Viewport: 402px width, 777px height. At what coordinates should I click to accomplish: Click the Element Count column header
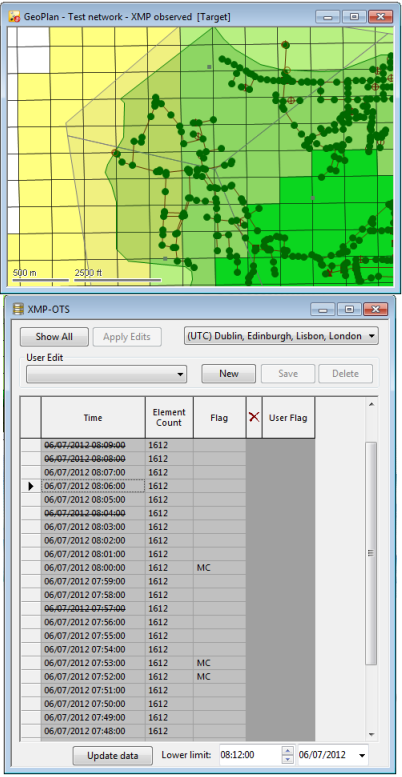tap(169, 418)
